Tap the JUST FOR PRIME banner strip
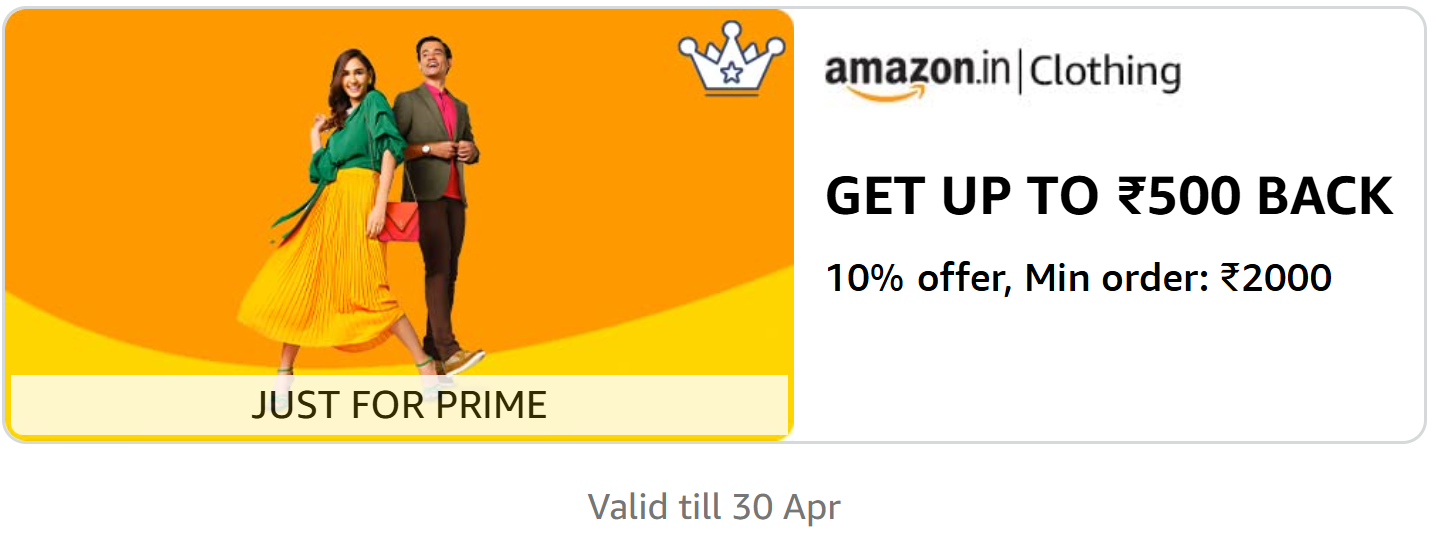This screenshot has width=1431, height=537. click(x=399, y=405)
